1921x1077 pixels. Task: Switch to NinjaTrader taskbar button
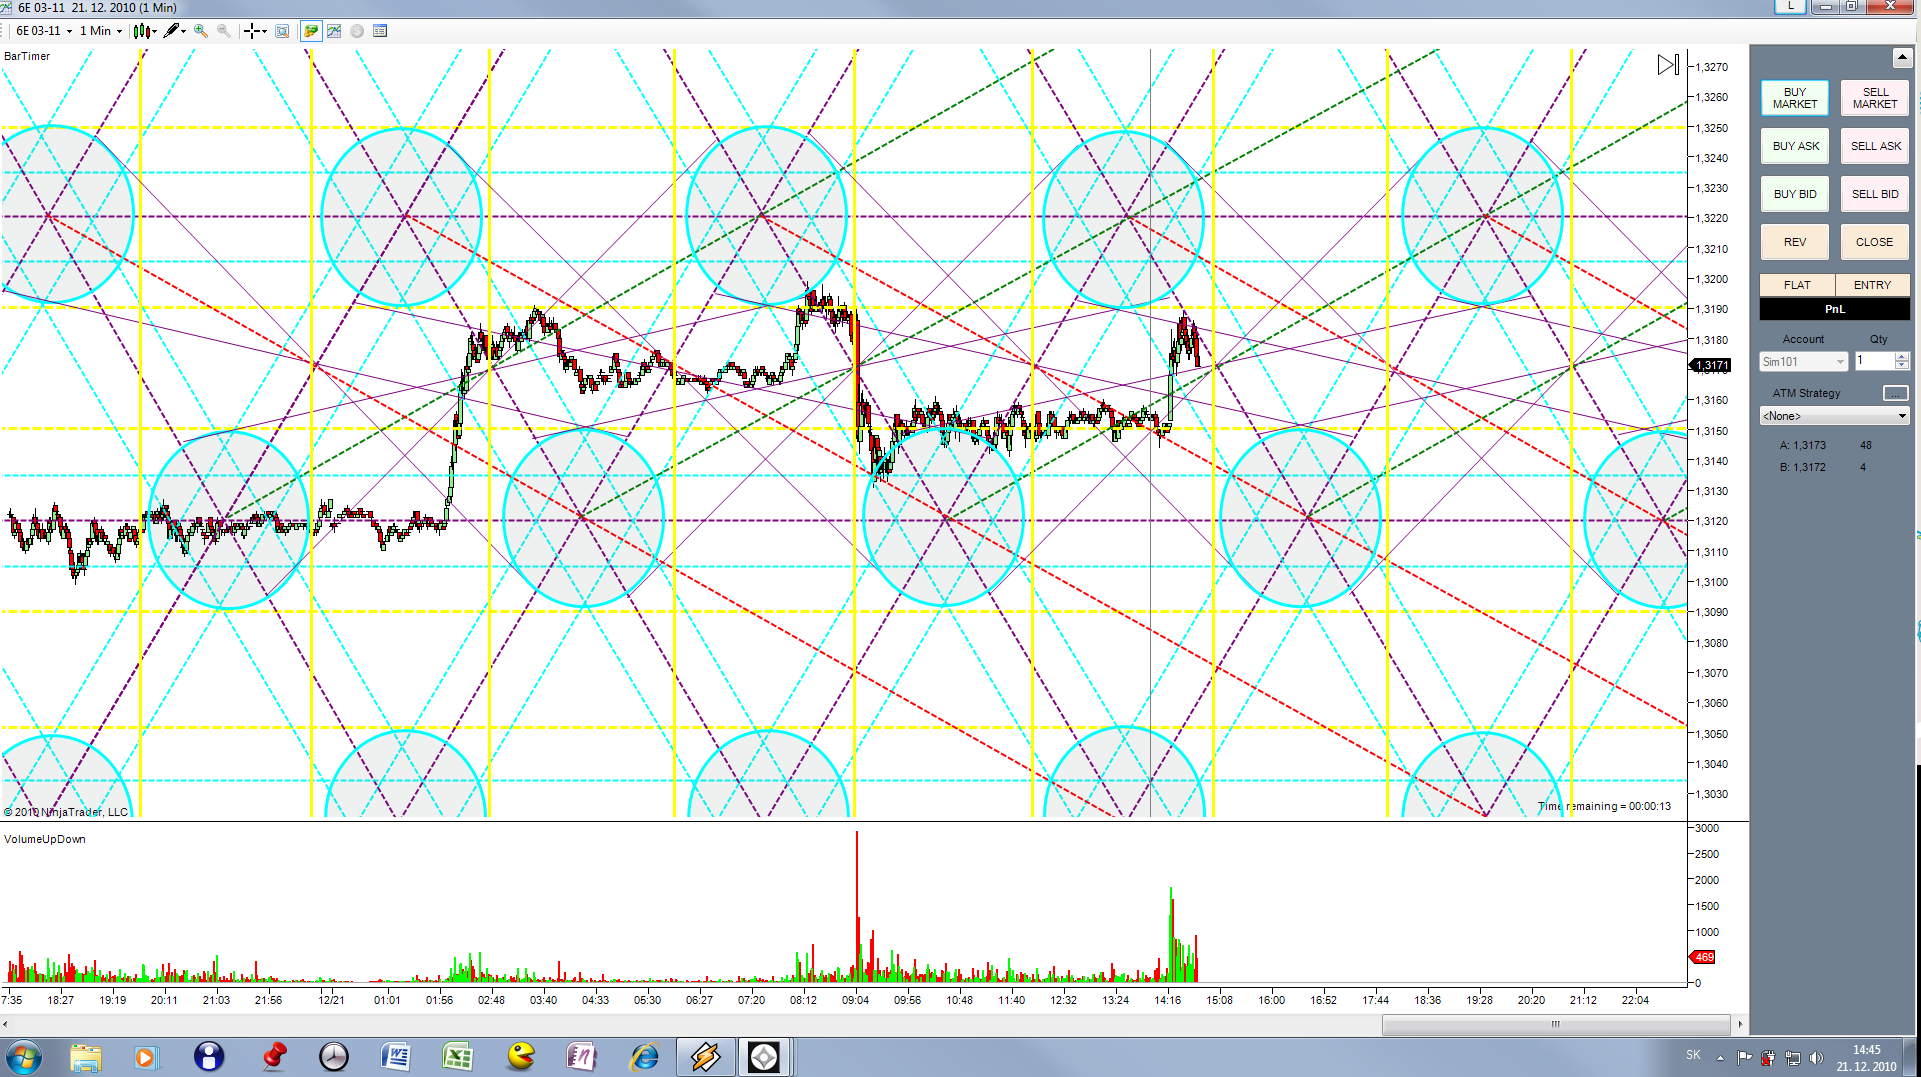764,1057
